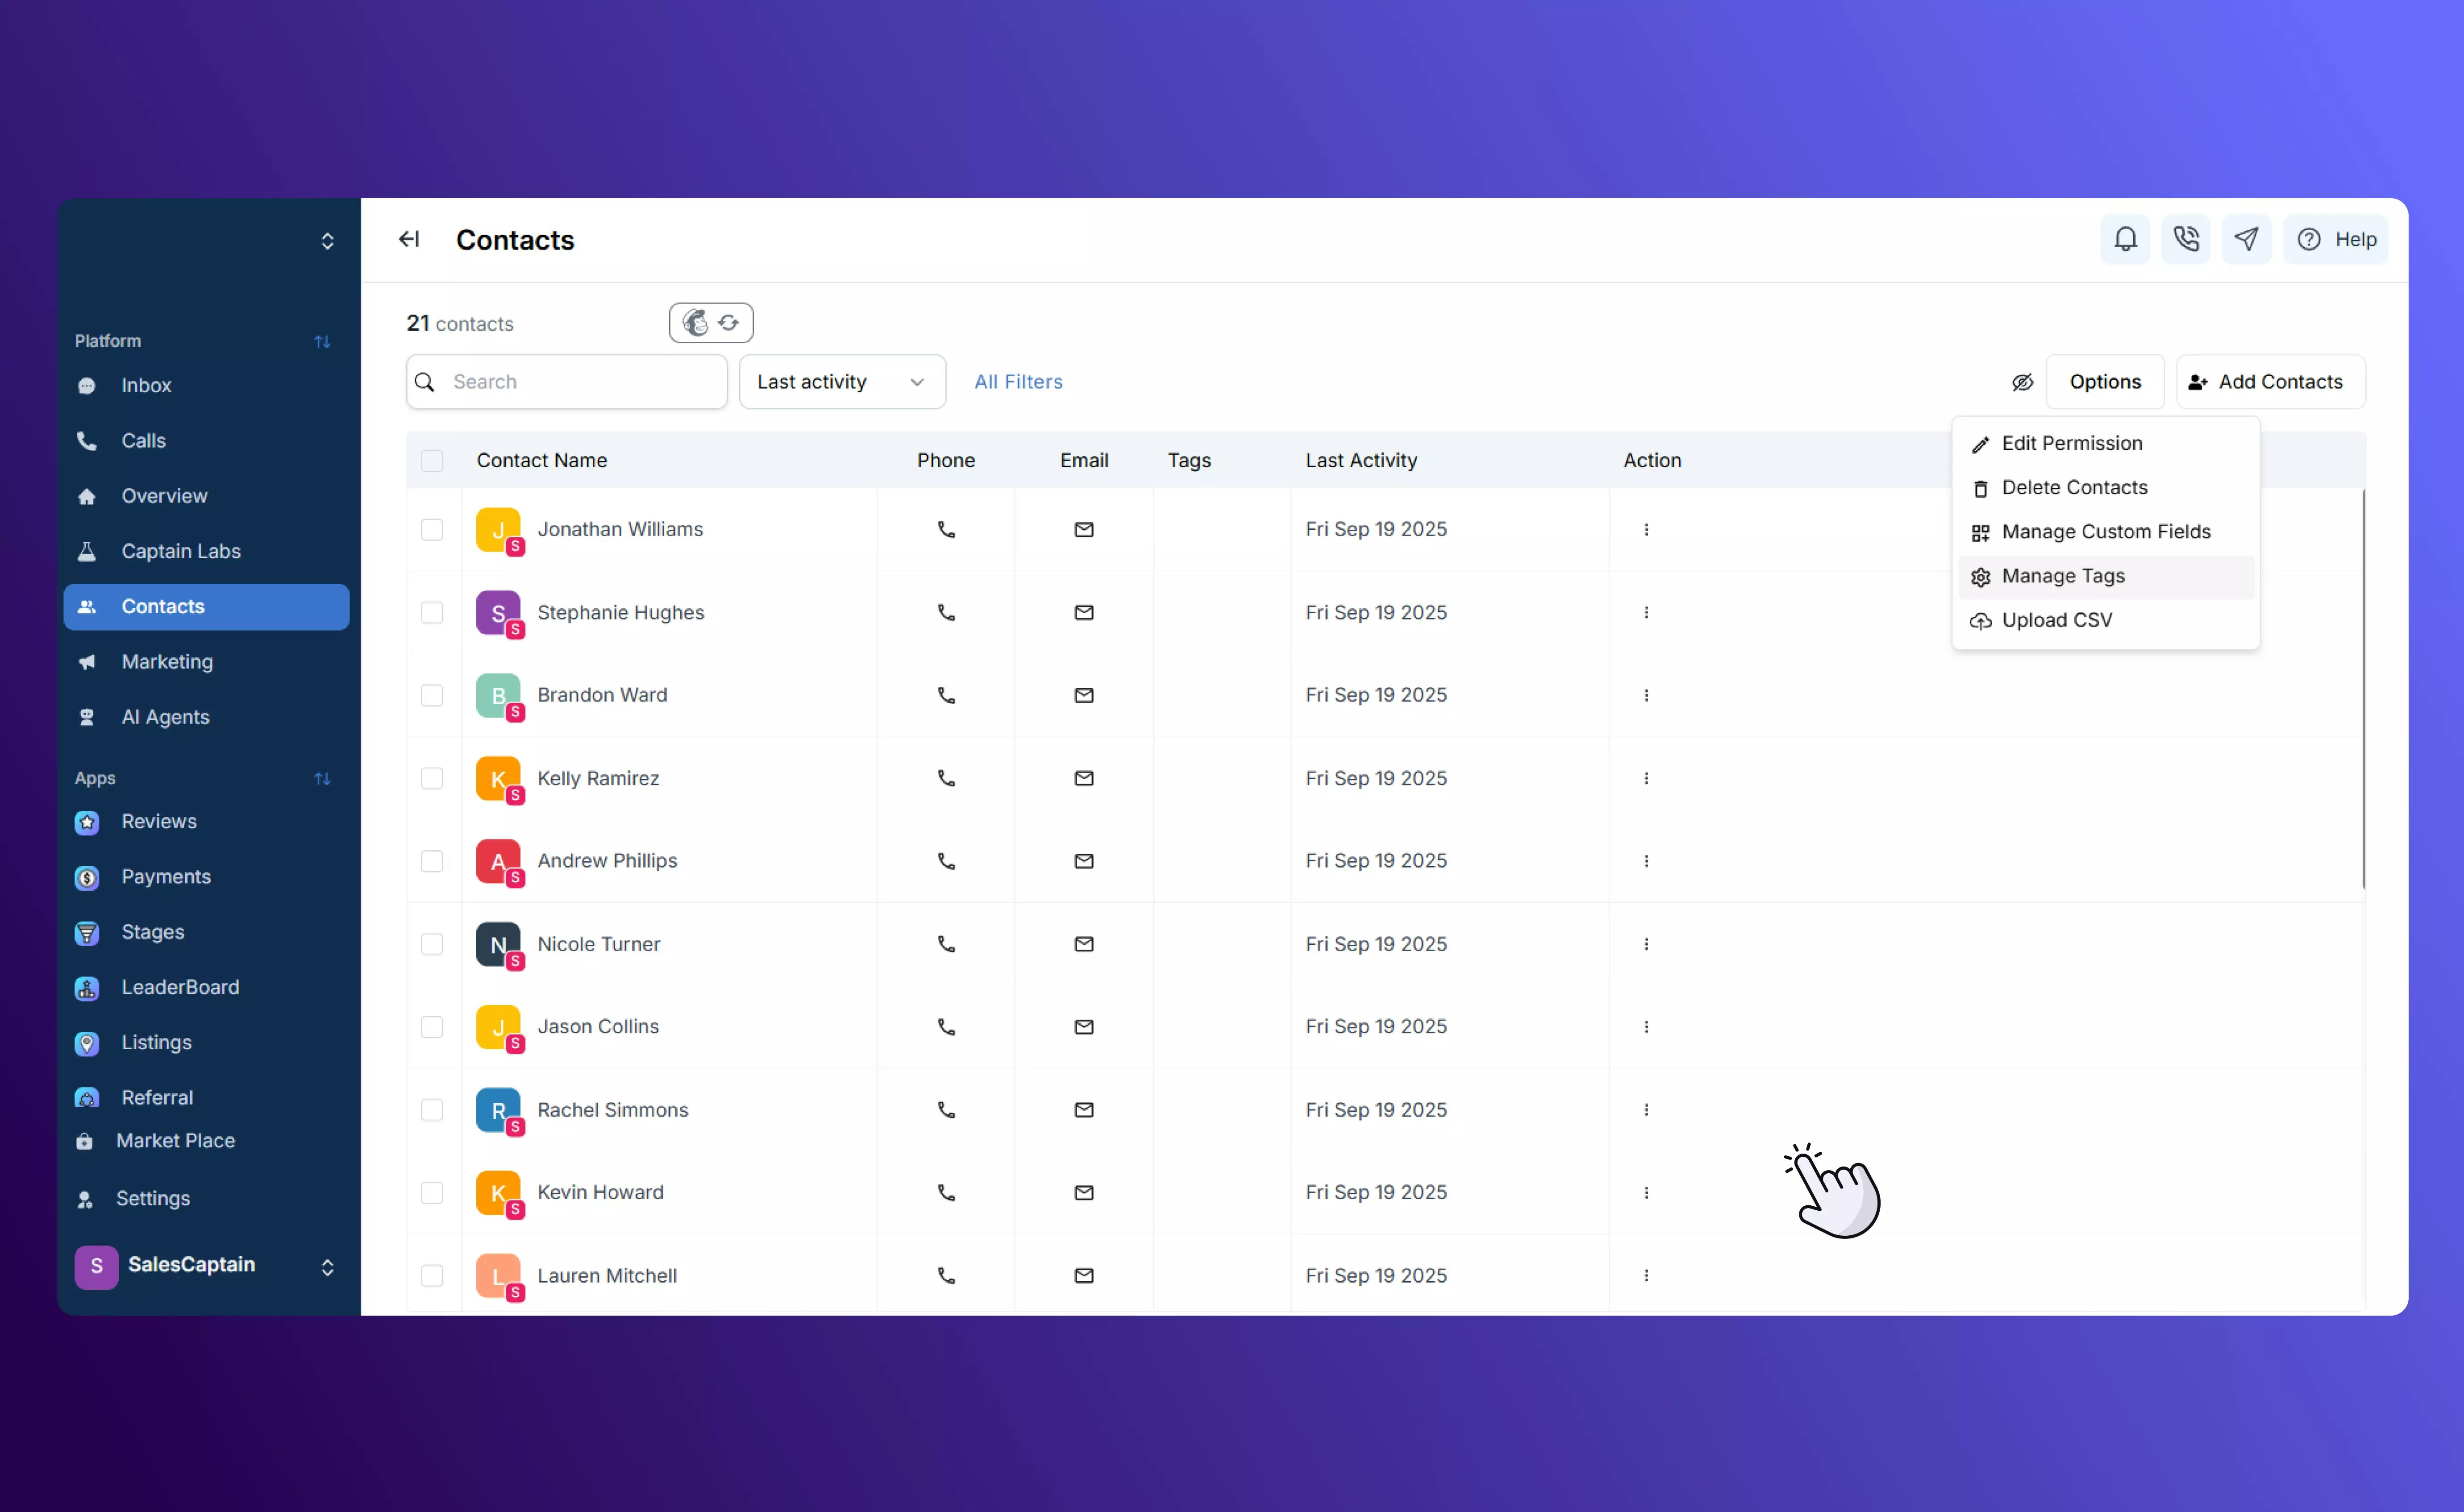2464x1512 pixels.
Task: Open the phone dialer icon in header
Action: [2186, 239]
